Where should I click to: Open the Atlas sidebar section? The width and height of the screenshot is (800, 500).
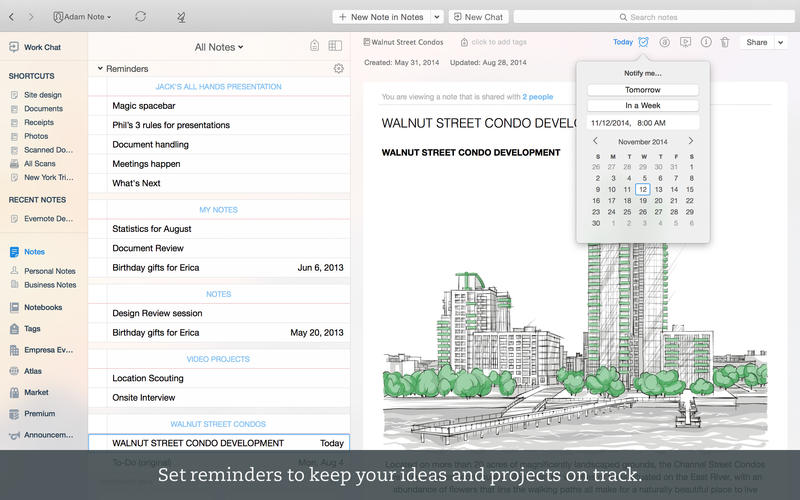(36, 371)
